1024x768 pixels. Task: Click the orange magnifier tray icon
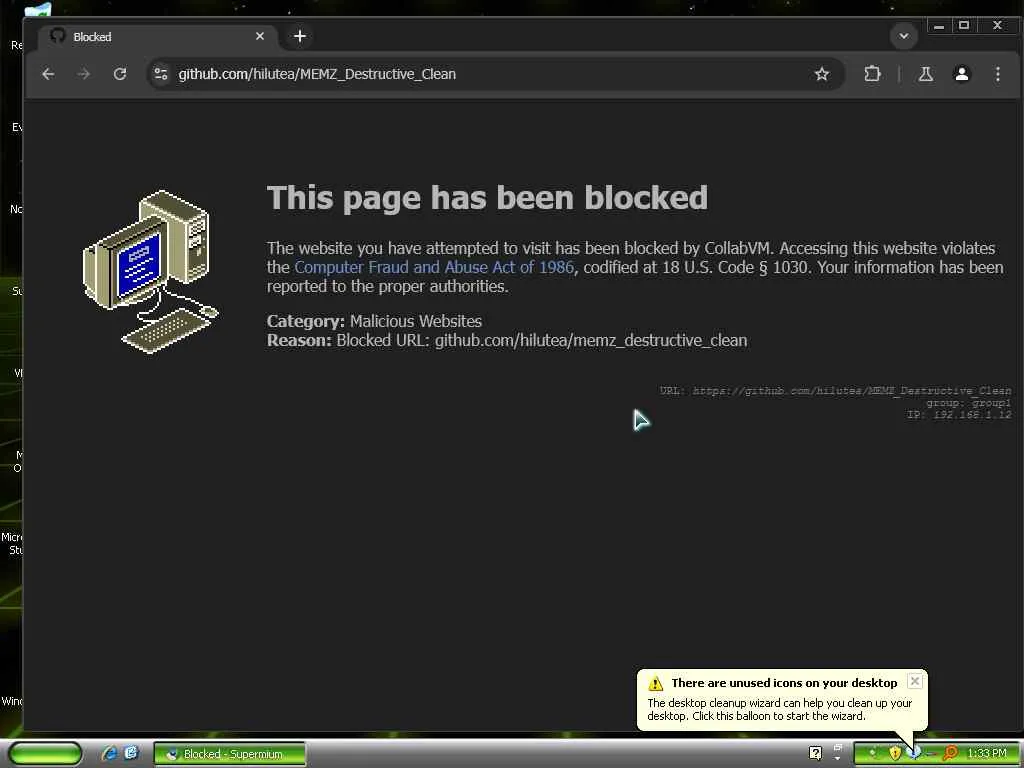click(950, 754)
